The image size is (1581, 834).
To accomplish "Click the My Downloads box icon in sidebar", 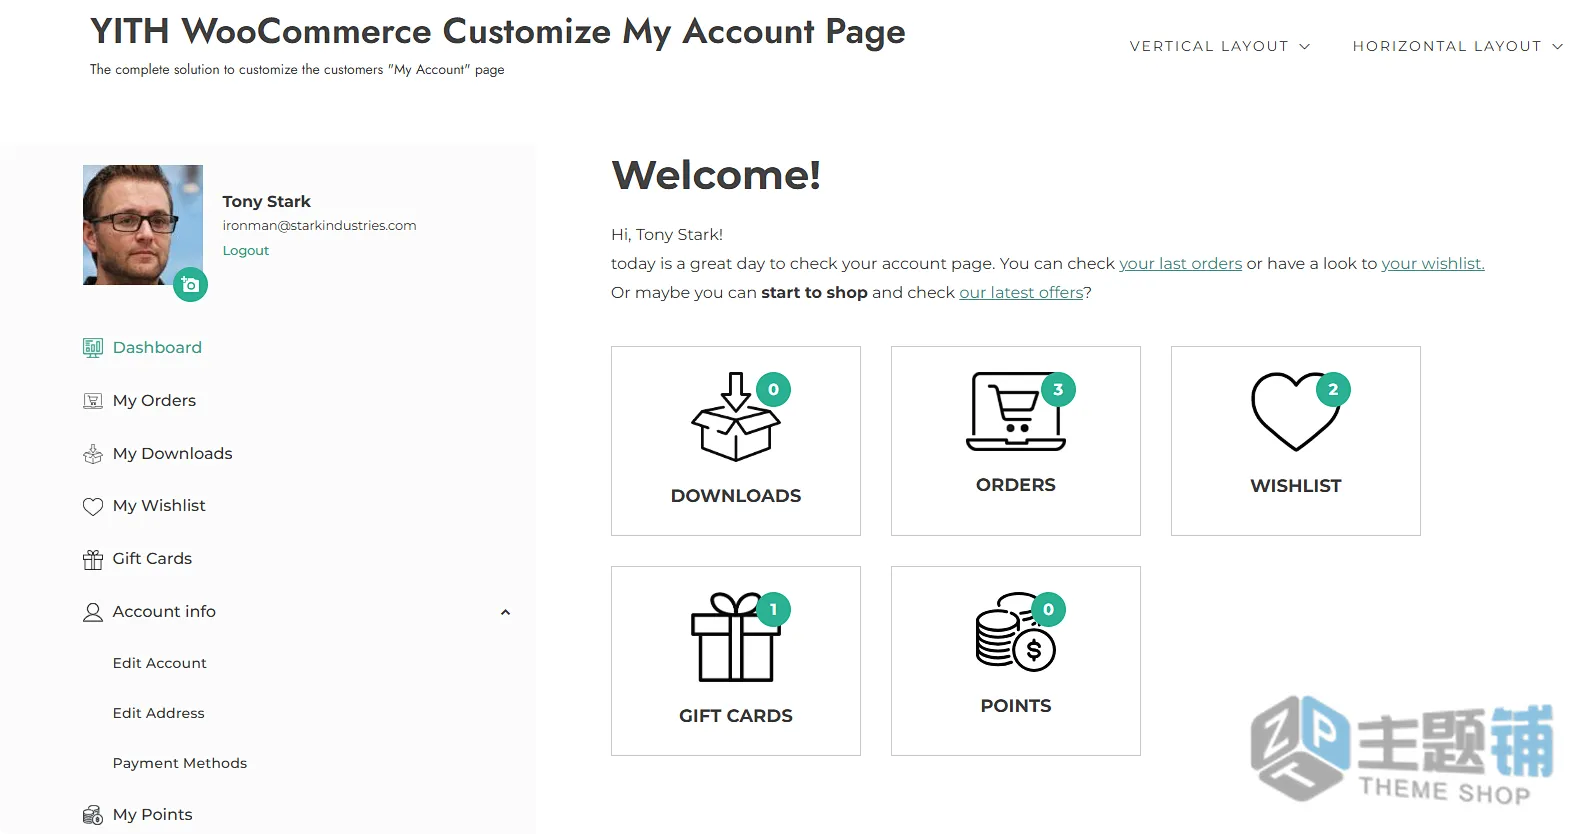I will click(93, 454).
